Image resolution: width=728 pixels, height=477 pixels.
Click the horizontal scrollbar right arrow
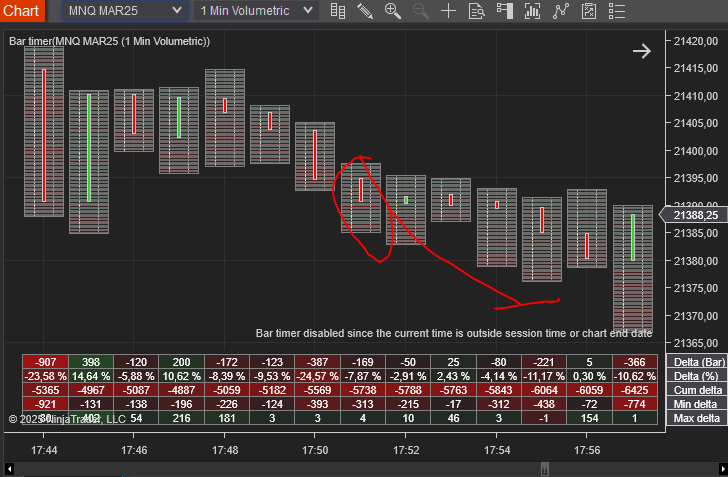coord(722,469)
